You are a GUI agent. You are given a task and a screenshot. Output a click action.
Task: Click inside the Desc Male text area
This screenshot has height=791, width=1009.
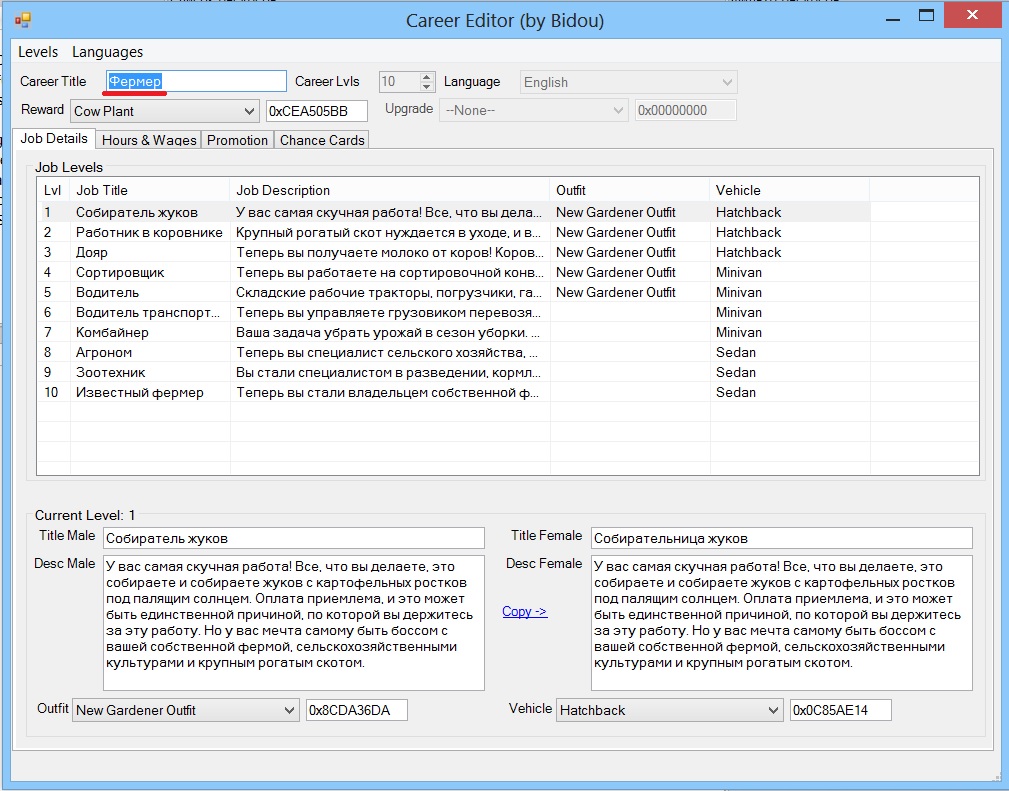click(293, 622)
